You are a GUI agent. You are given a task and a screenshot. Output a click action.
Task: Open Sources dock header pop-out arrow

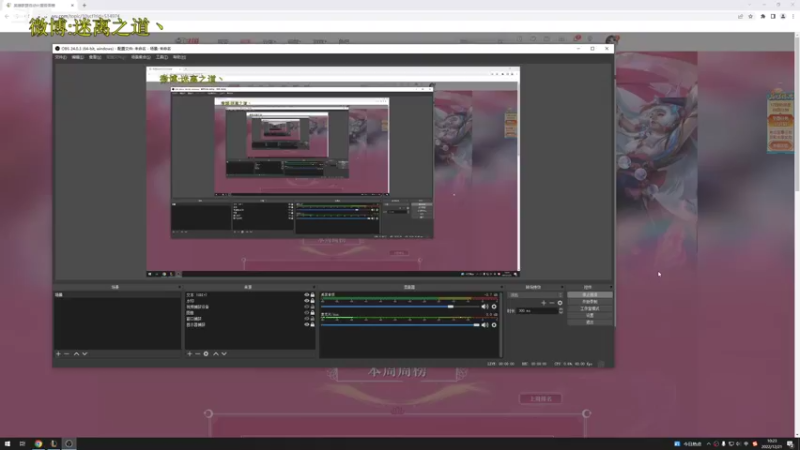(313, 287)
